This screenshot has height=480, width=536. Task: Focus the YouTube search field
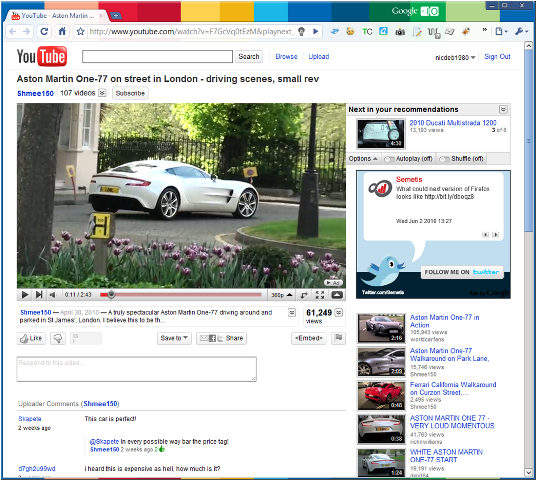tap(157, 56)
